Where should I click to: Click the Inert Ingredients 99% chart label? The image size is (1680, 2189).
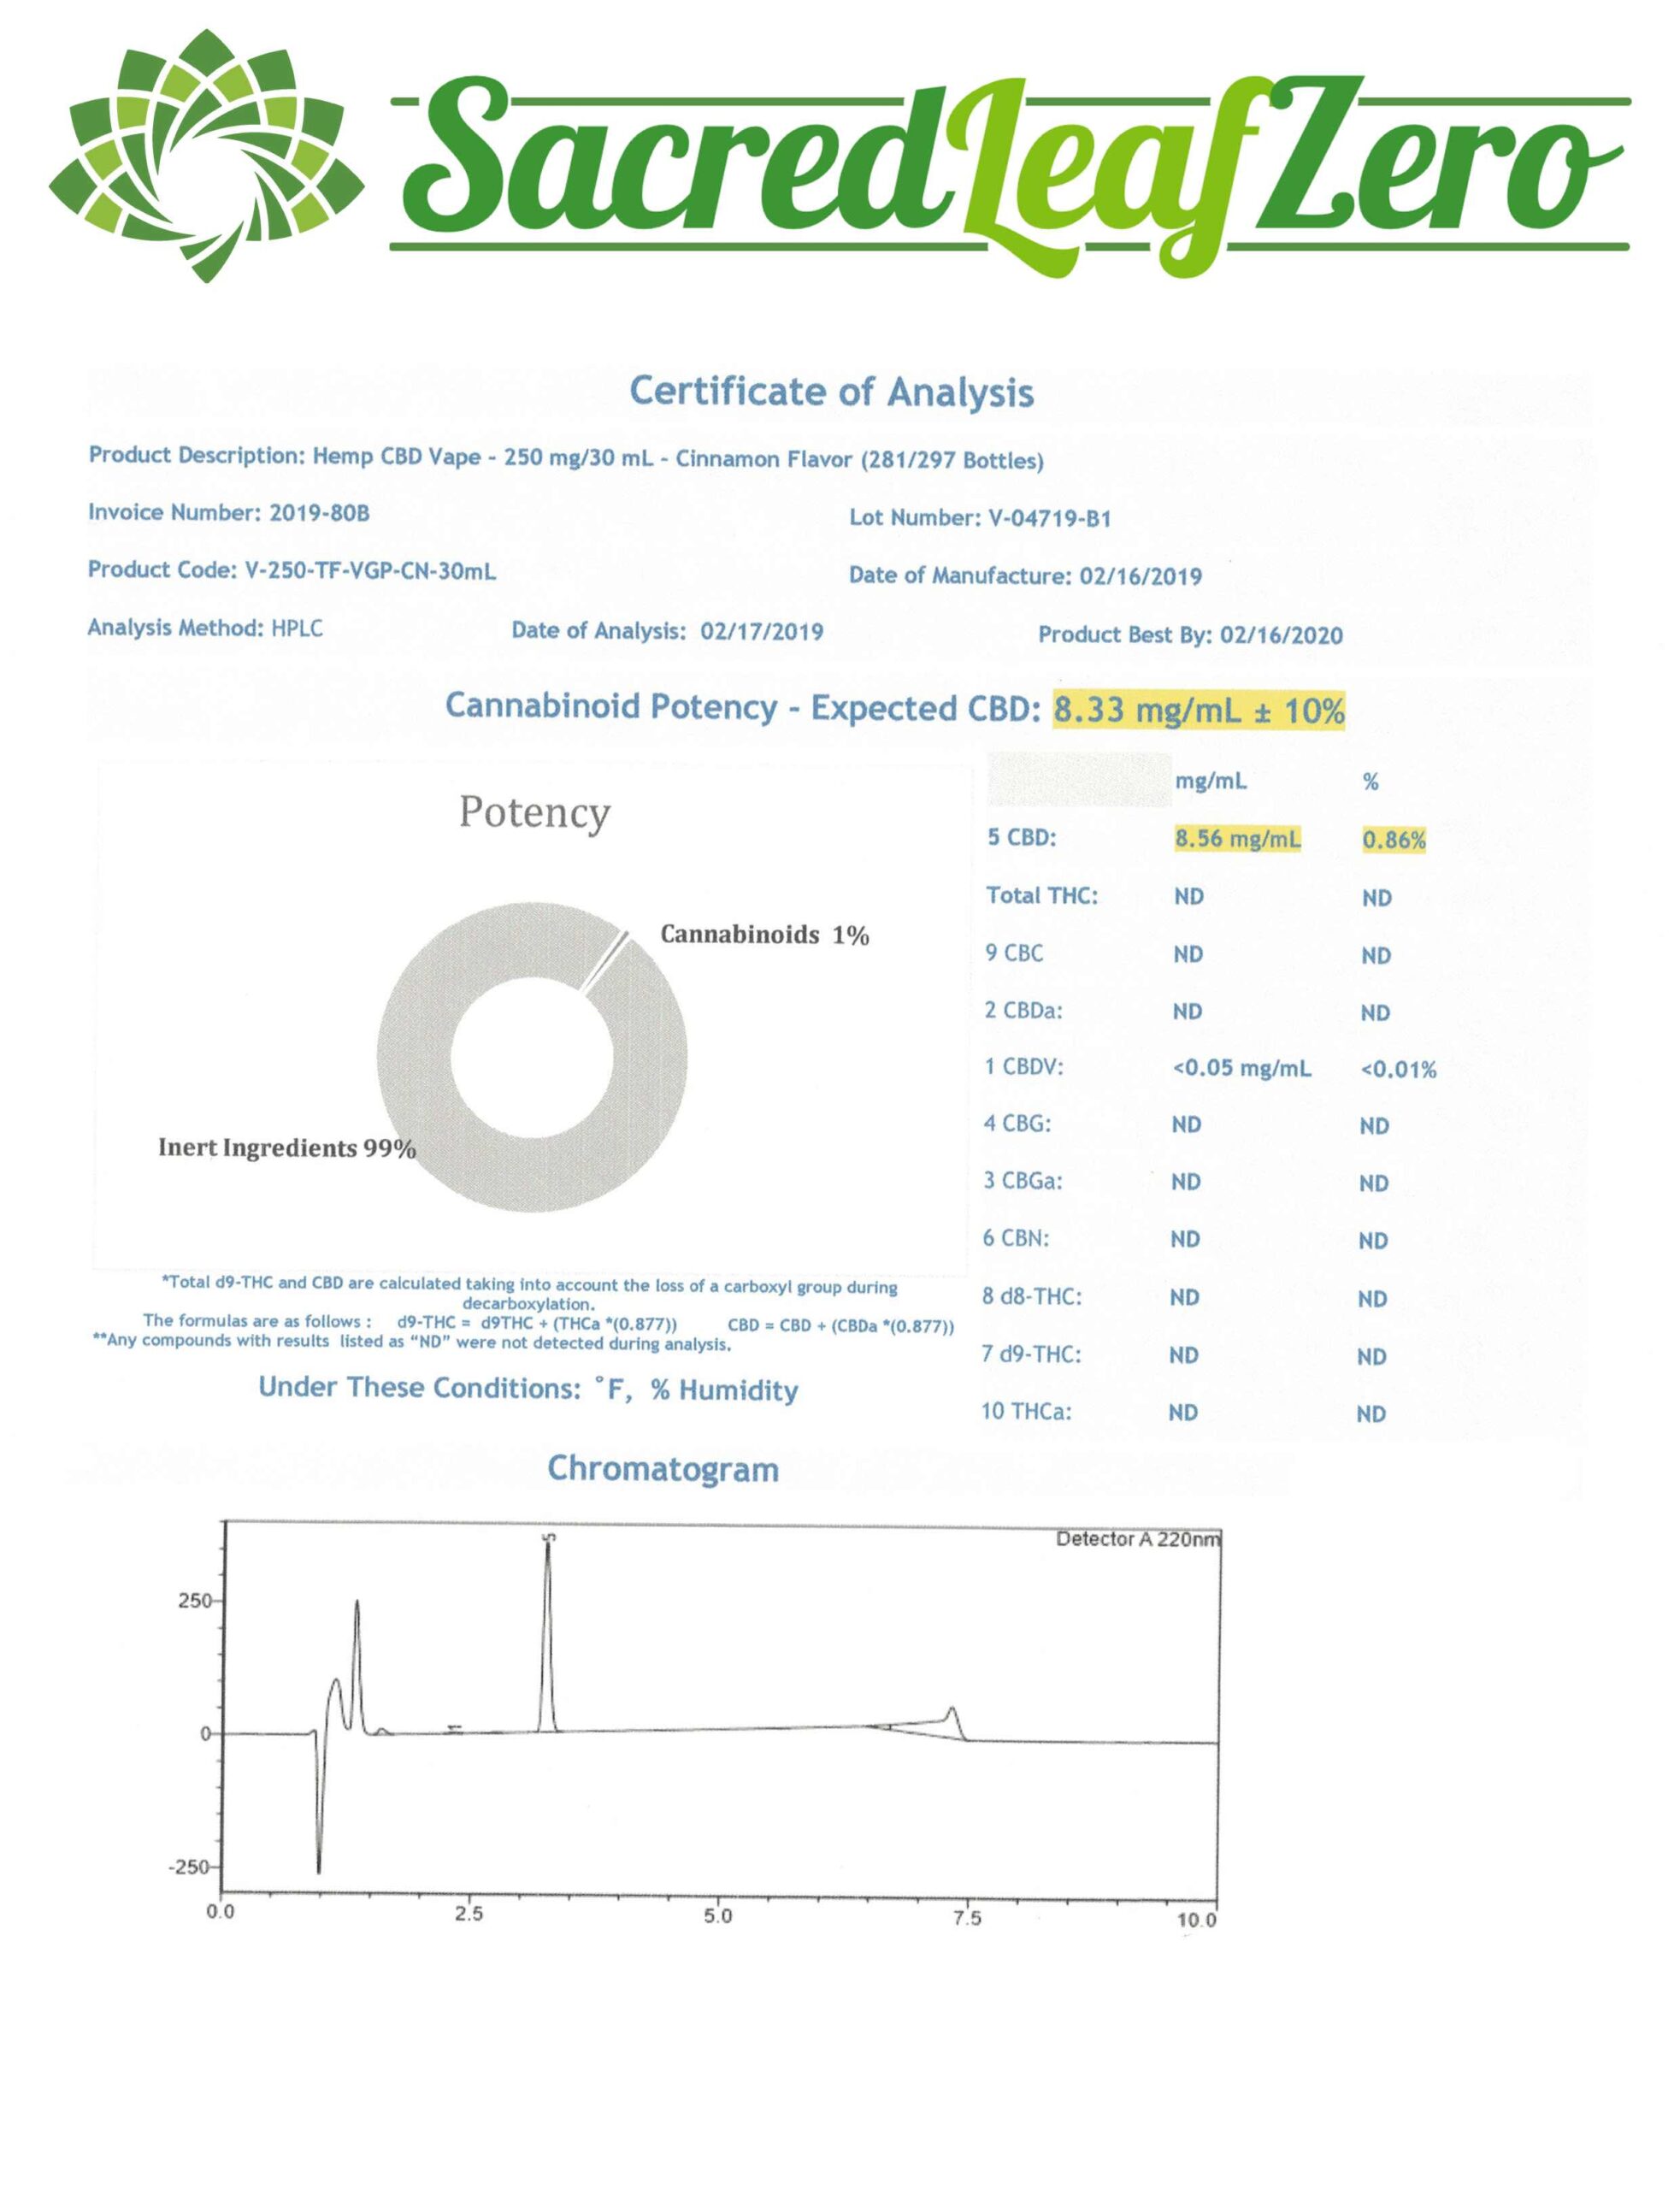pyautogui.click(x=287, y=1148)
